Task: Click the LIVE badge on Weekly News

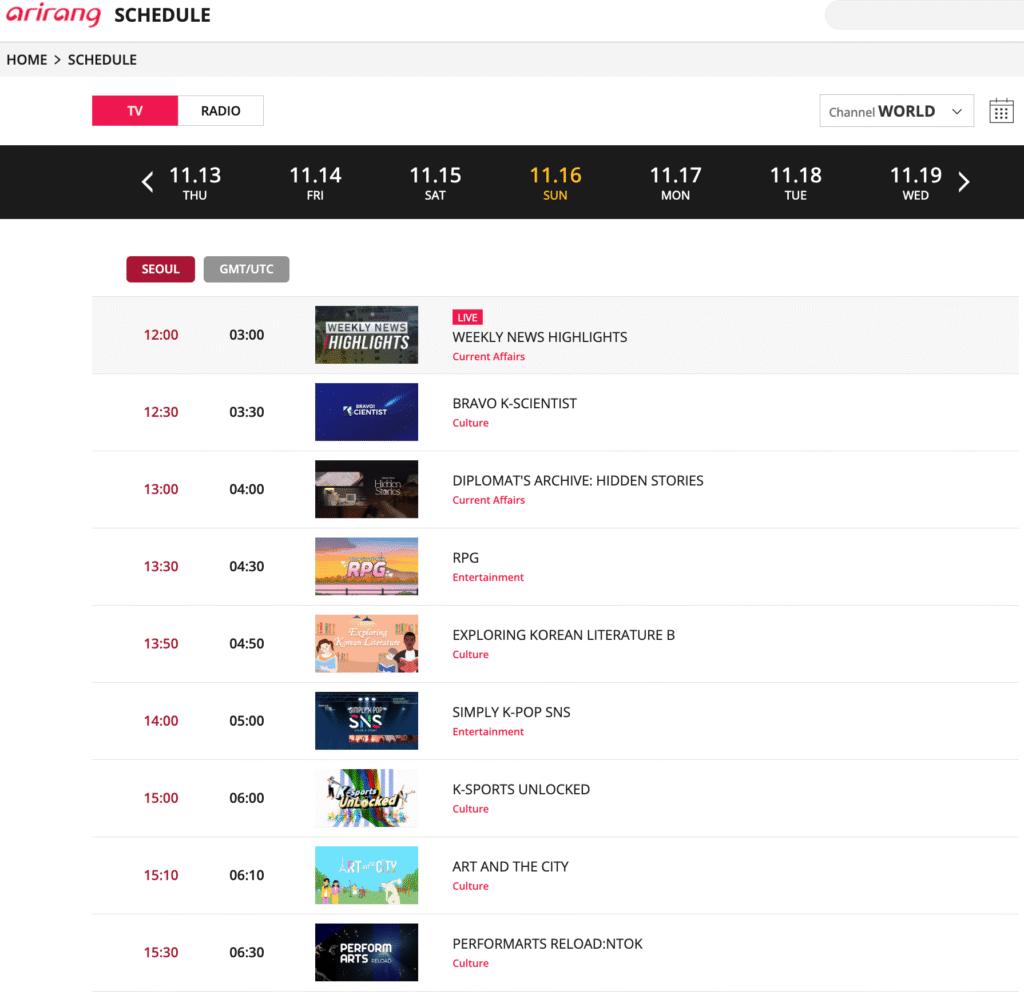Action: (467, 317)
